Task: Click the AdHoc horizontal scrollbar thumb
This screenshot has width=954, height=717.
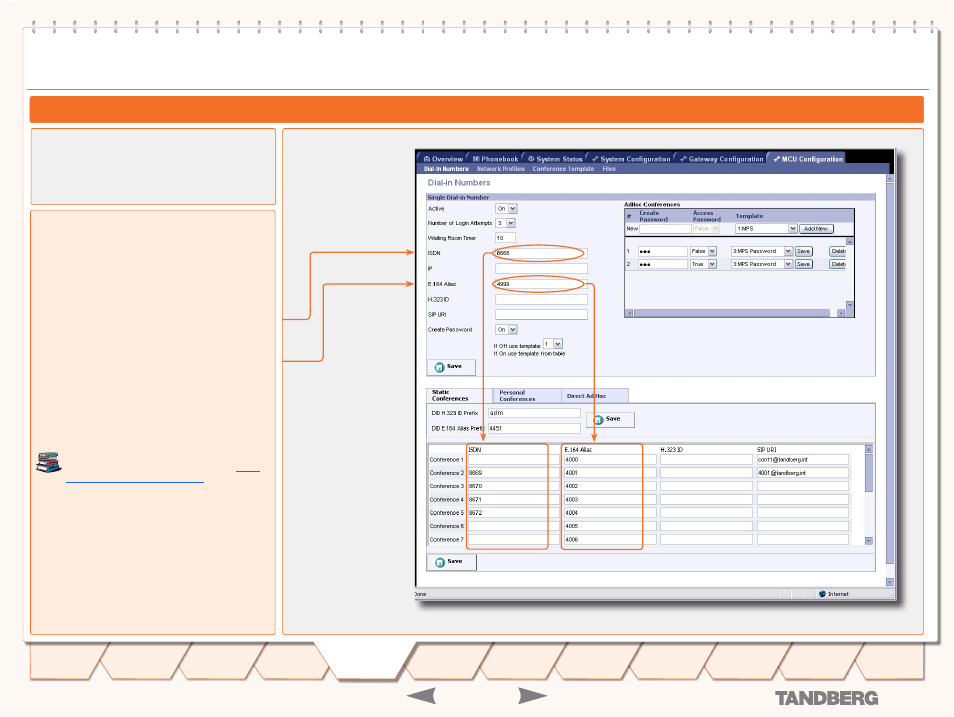Action: pyautogui.click(x=731, y=313)
